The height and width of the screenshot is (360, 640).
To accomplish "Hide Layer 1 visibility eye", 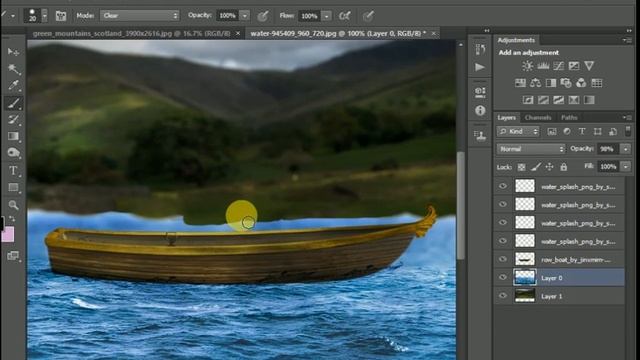I will pos(503,296).
